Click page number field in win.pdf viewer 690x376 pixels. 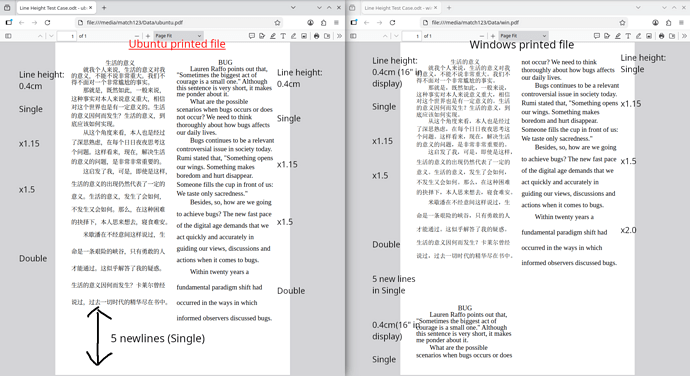(411, 36)
